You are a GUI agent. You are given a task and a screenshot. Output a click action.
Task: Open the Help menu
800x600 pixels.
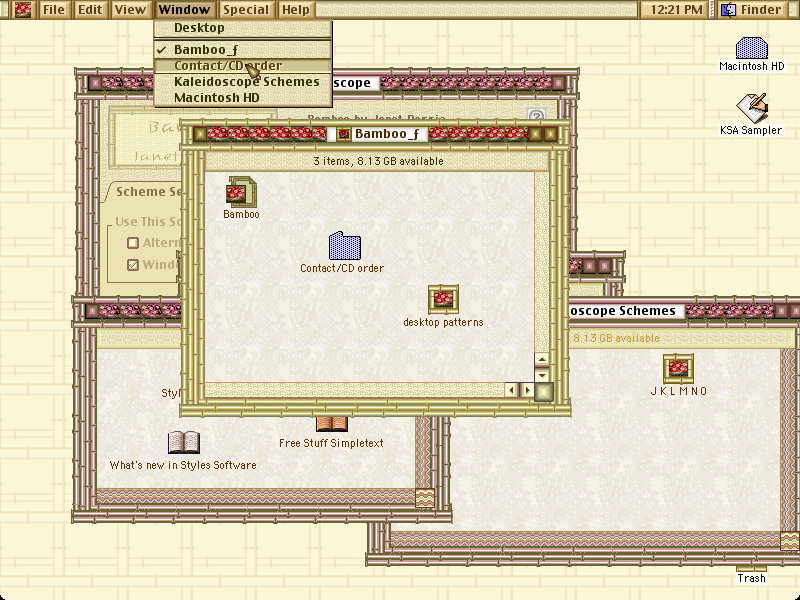coord(296,10)
